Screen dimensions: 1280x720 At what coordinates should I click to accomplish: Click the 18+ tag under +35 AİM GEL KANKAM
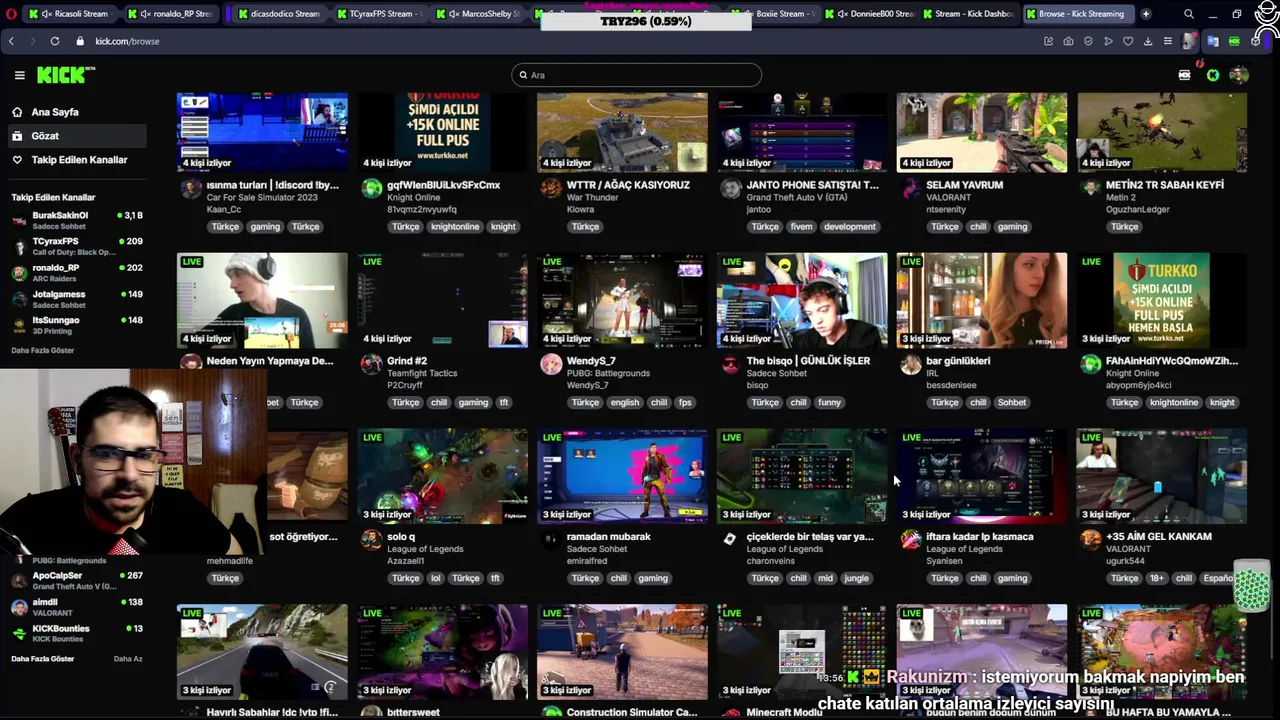[x=1157, y=579]
